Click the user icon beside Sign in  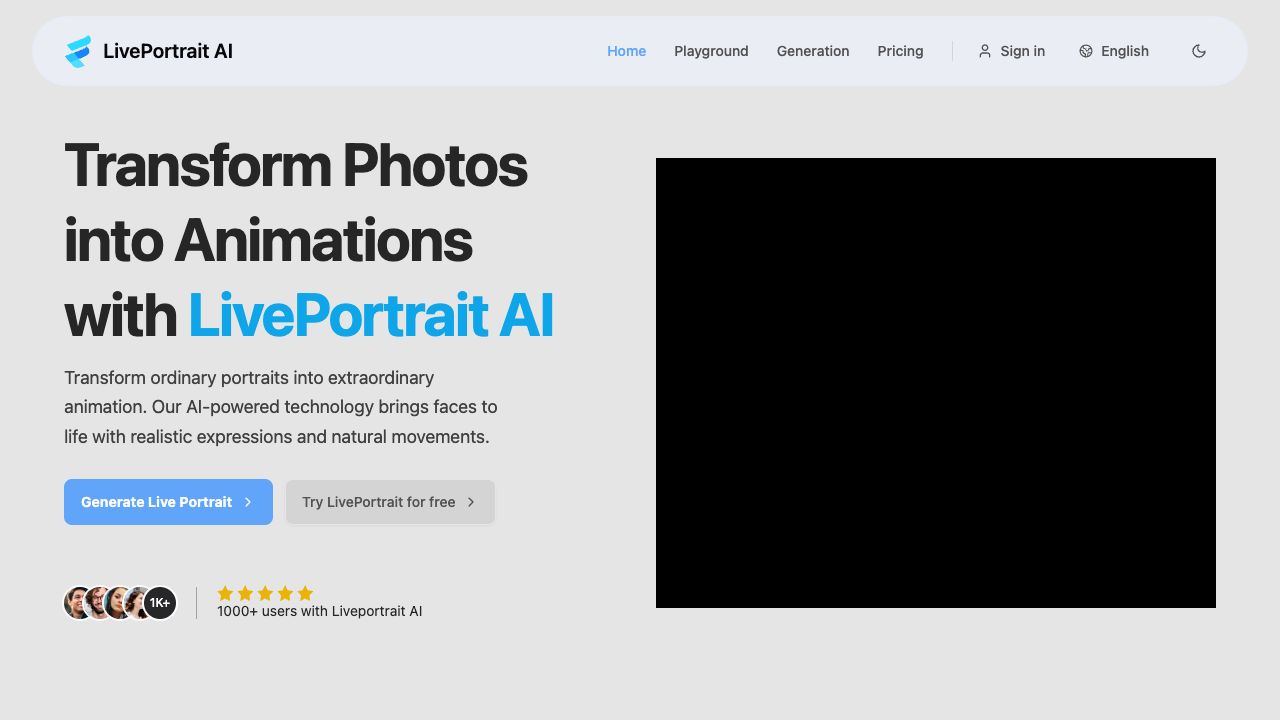[x=985, y=51]
